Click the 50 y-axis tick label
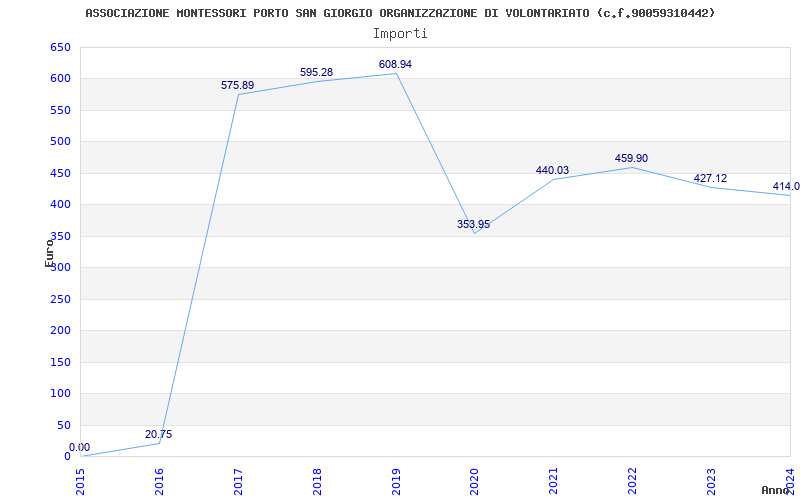Screen dimensions: 800x500 point(64,426)
